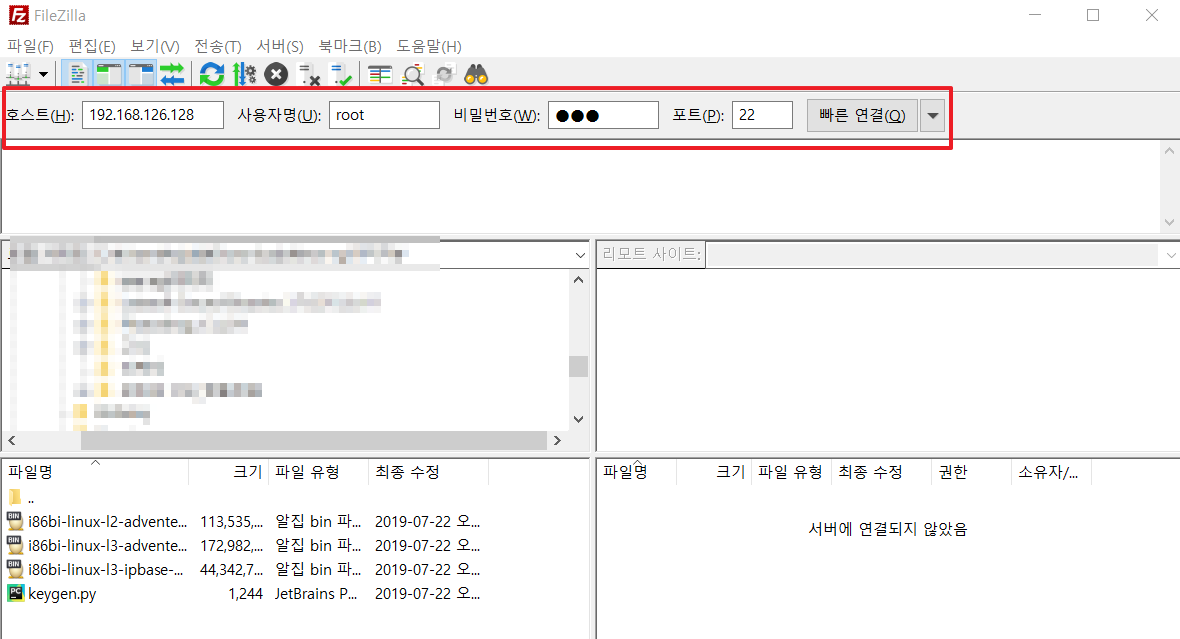Image resolution: width=1180 pixels, height=639 pixels.
Task: Open the 서버(S) menu
Action: (279, 47)
